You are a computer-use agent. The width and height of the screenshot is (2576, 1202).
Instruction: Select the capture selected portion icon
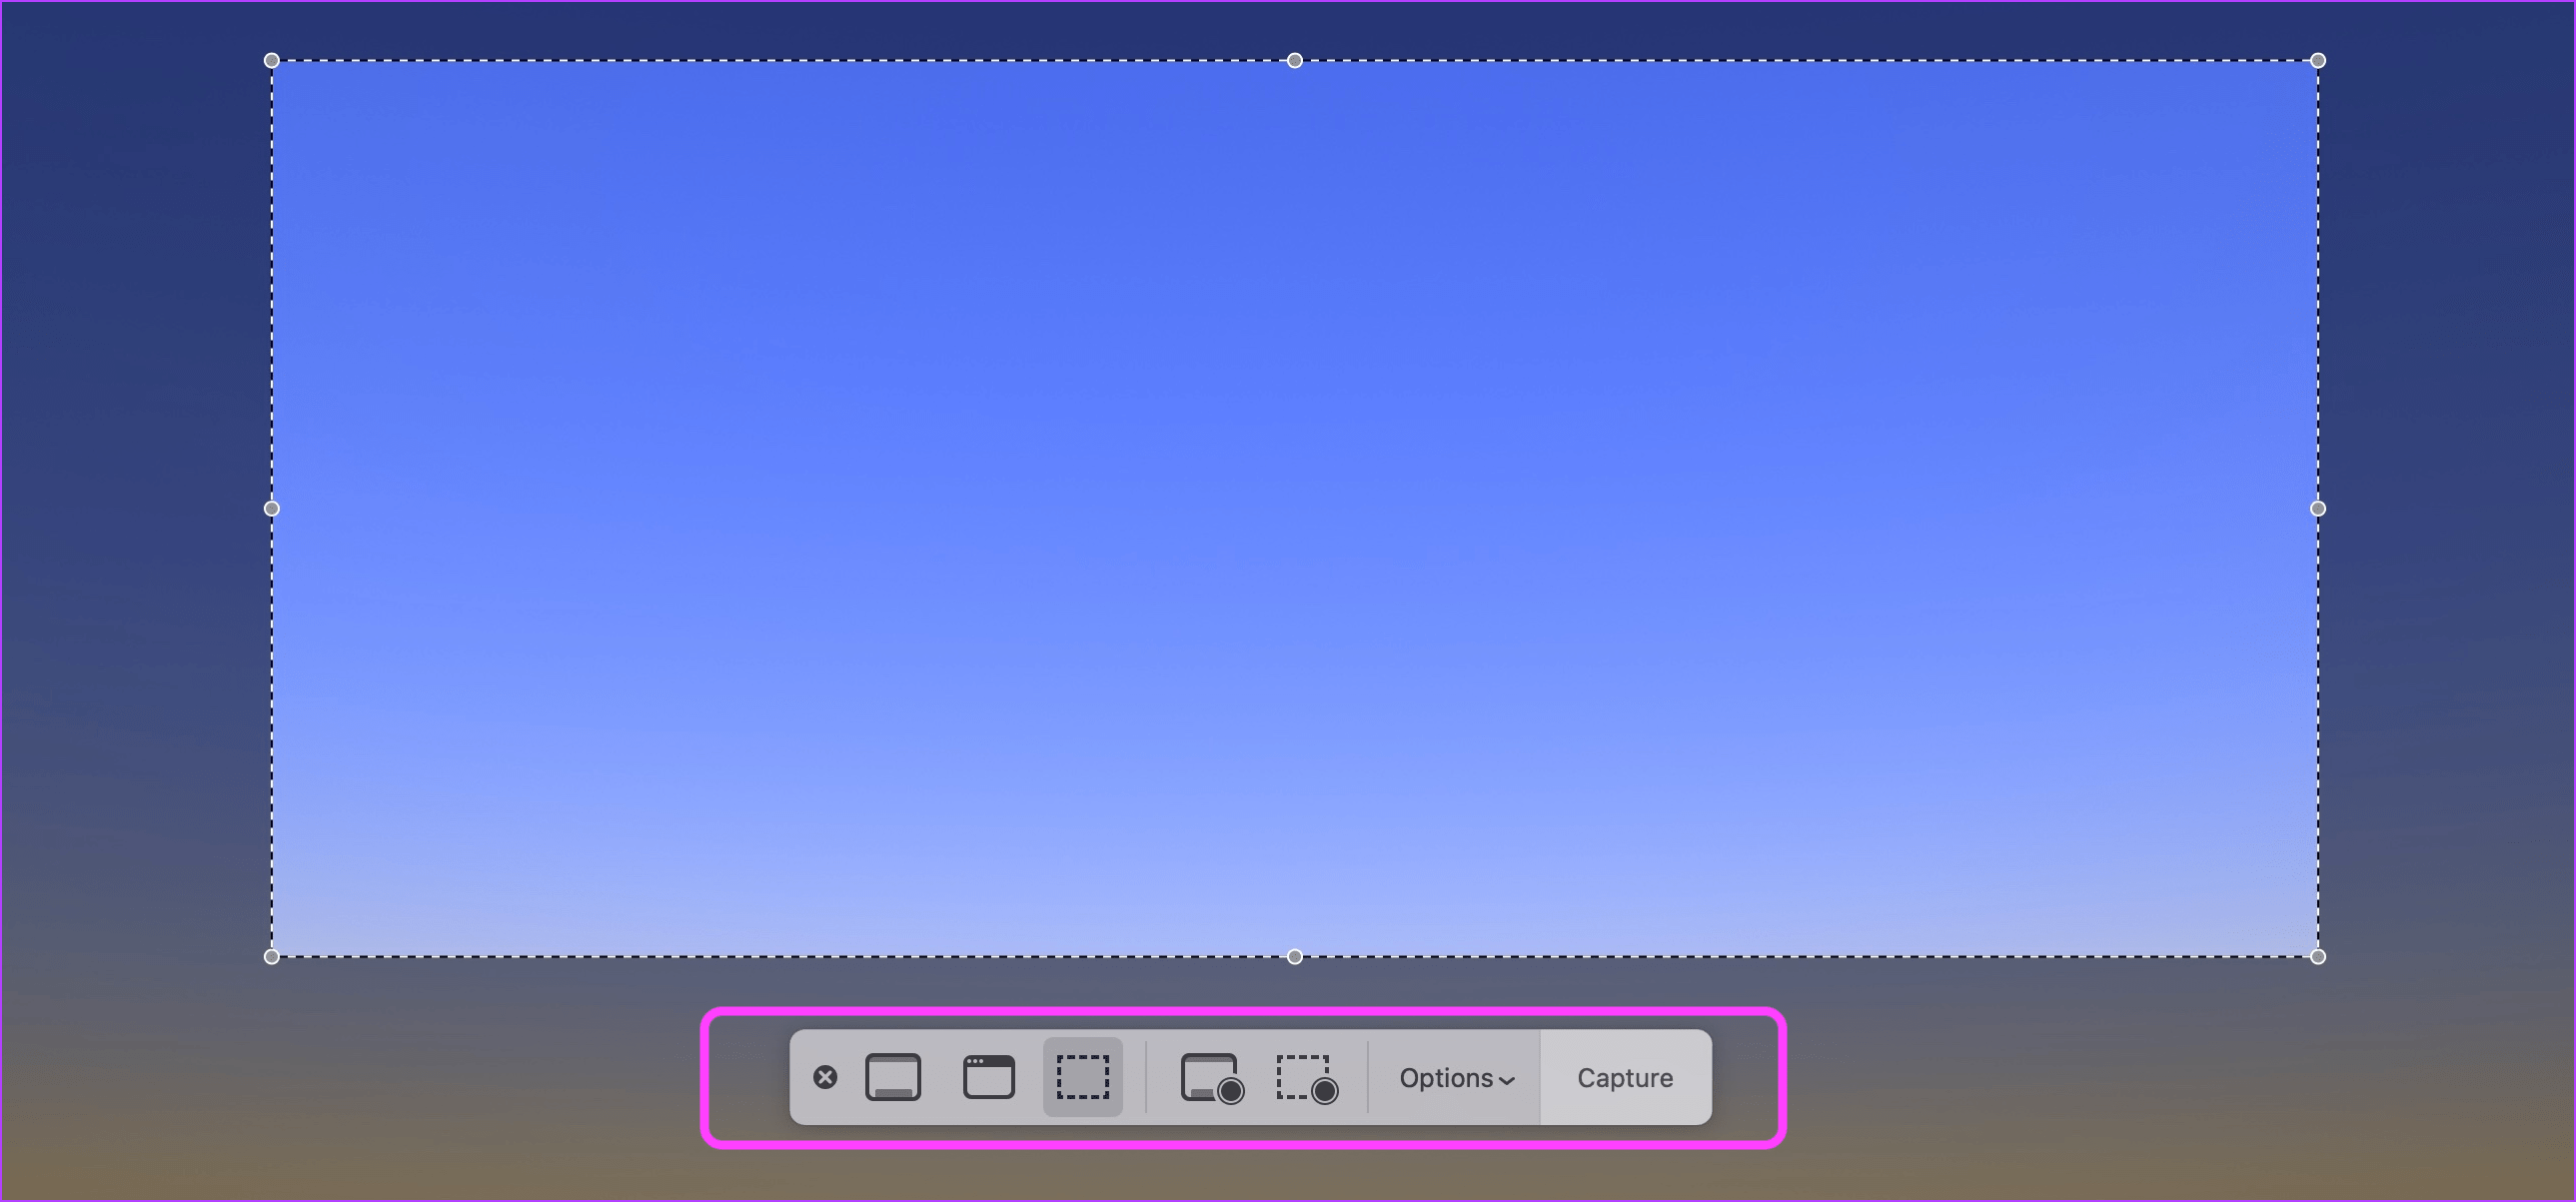tap(1081, 1075)
